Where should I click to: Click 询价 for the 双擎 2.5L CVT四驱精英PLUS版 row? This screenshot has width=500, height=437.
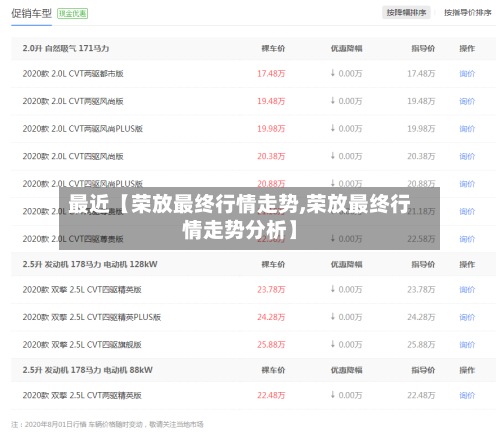[467, 318]
